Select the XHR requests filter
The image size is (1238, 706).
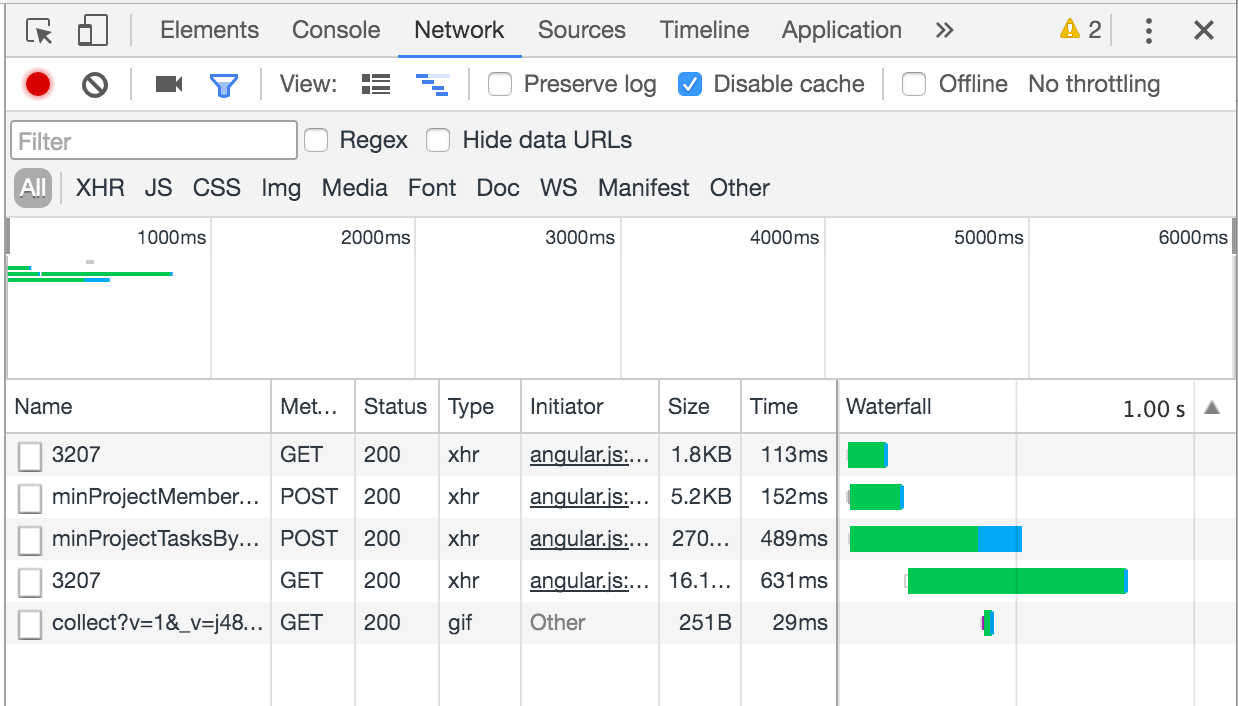tap(99, 188)
